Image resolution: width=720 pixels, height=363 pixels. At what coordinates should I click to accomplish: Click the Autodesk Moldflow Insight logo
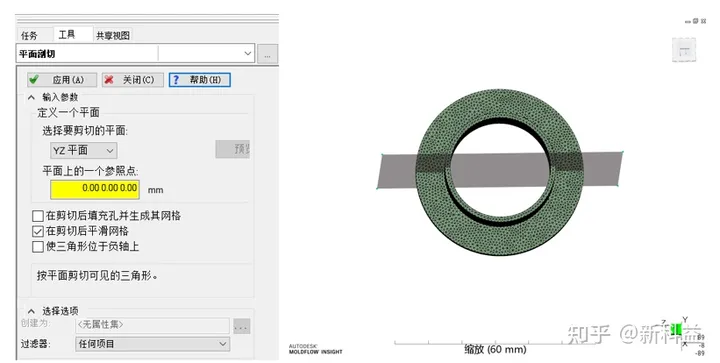point(315,349)
